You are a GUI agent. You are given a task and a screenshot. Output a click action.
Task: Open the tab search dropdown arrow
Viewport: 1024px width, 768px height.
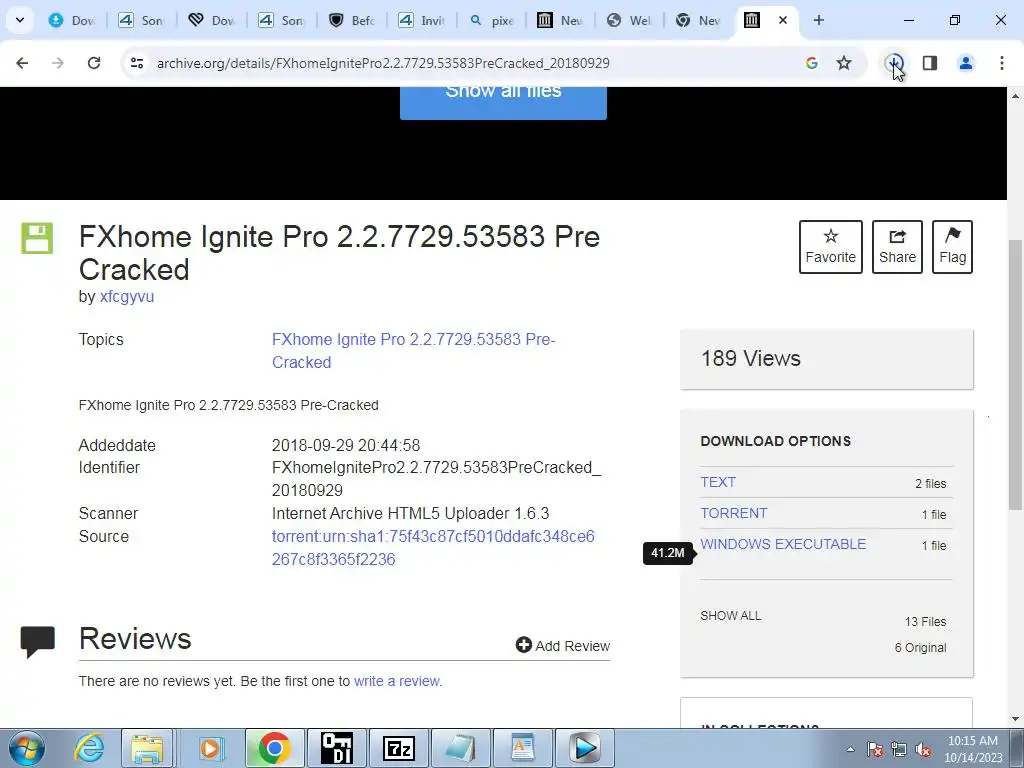pos(20,20)
